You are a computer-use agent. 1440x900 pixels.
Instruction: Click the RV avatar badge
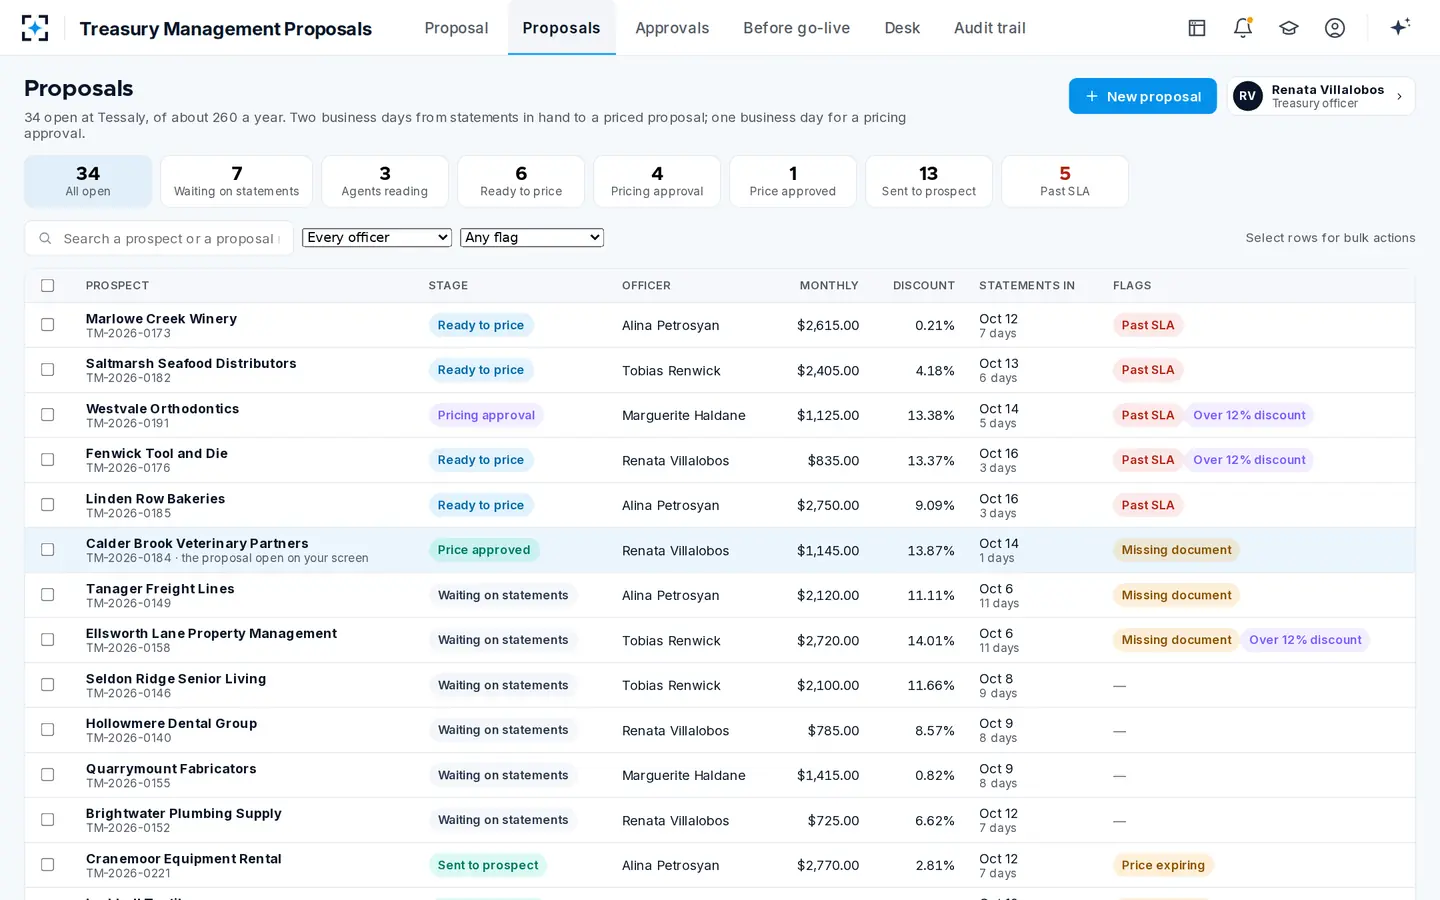(x=1247, y=96)
